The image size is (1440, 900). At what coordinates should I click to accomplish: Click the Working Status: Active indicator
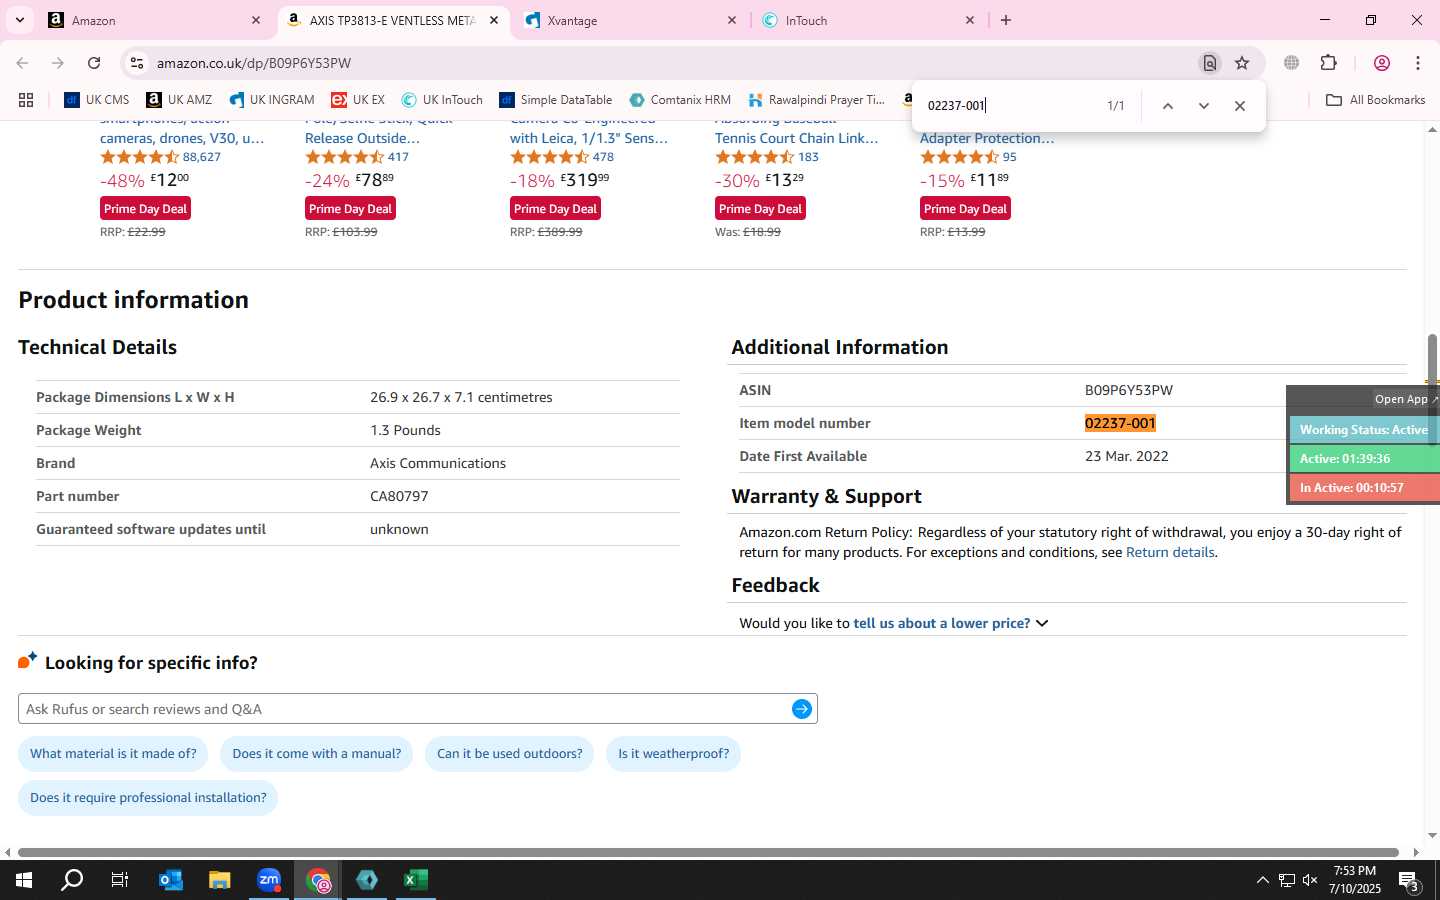pos(1364,430)
